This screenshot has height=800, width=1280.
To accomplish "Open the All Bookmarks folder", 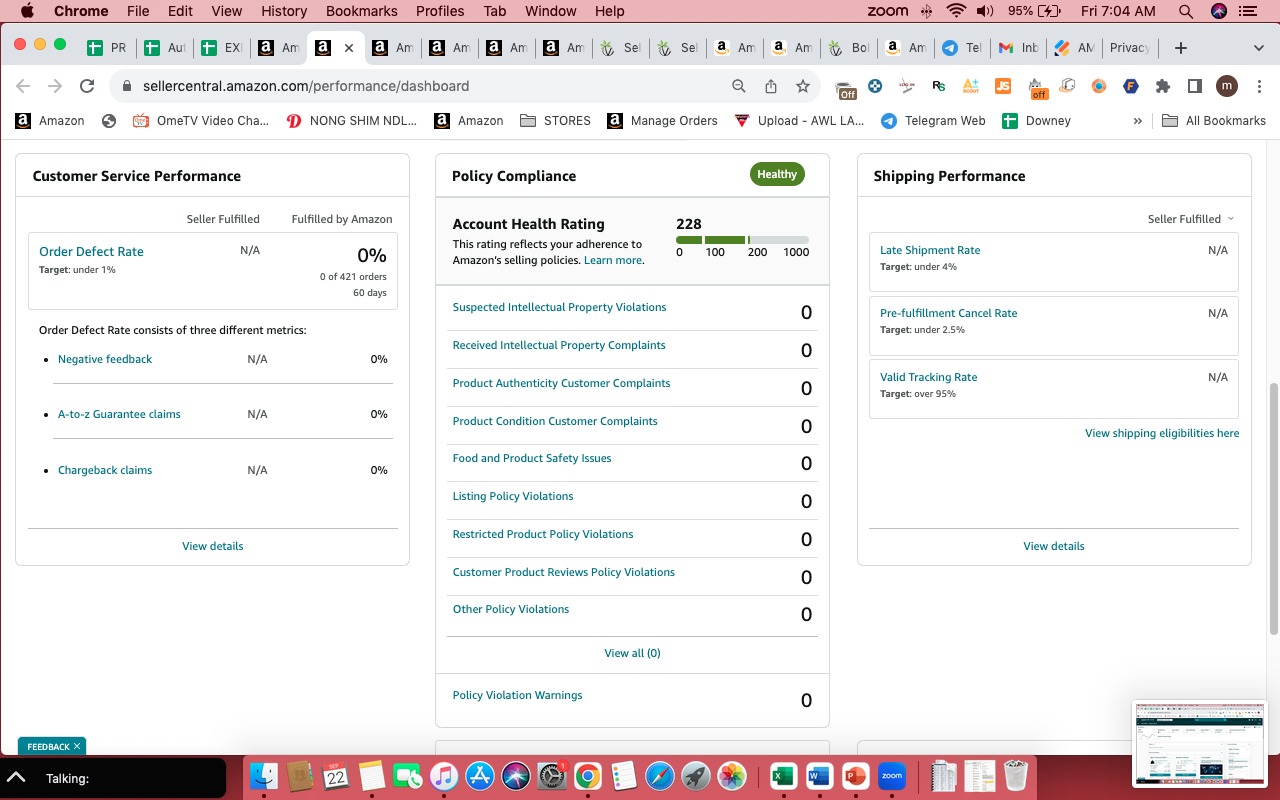I will click(1214, 121).
